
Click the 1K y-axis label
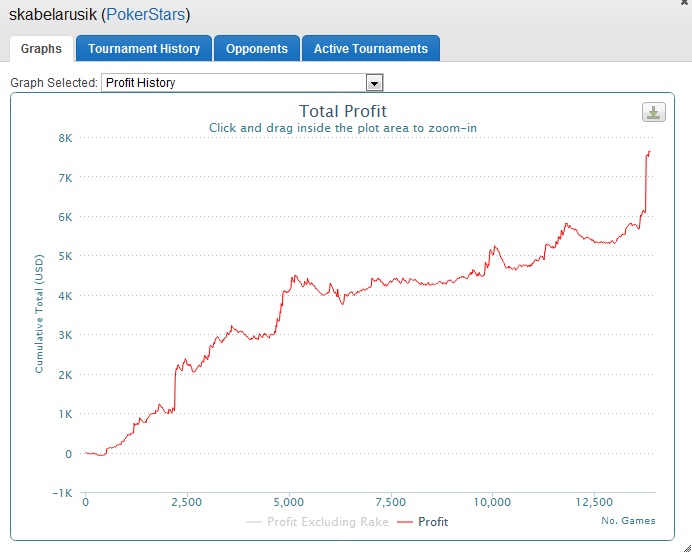(65, 414)
